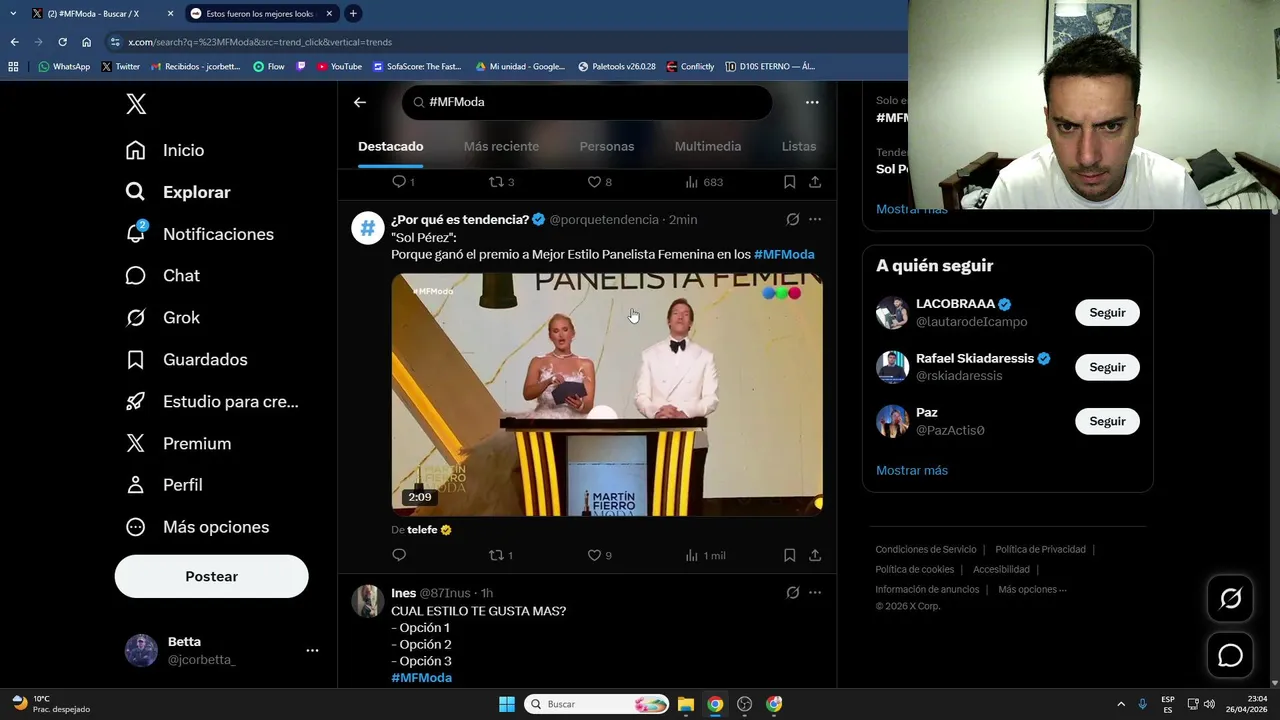Open Política de Privacidad link
Screen dimensions: 1280x720
[1040, 549]
